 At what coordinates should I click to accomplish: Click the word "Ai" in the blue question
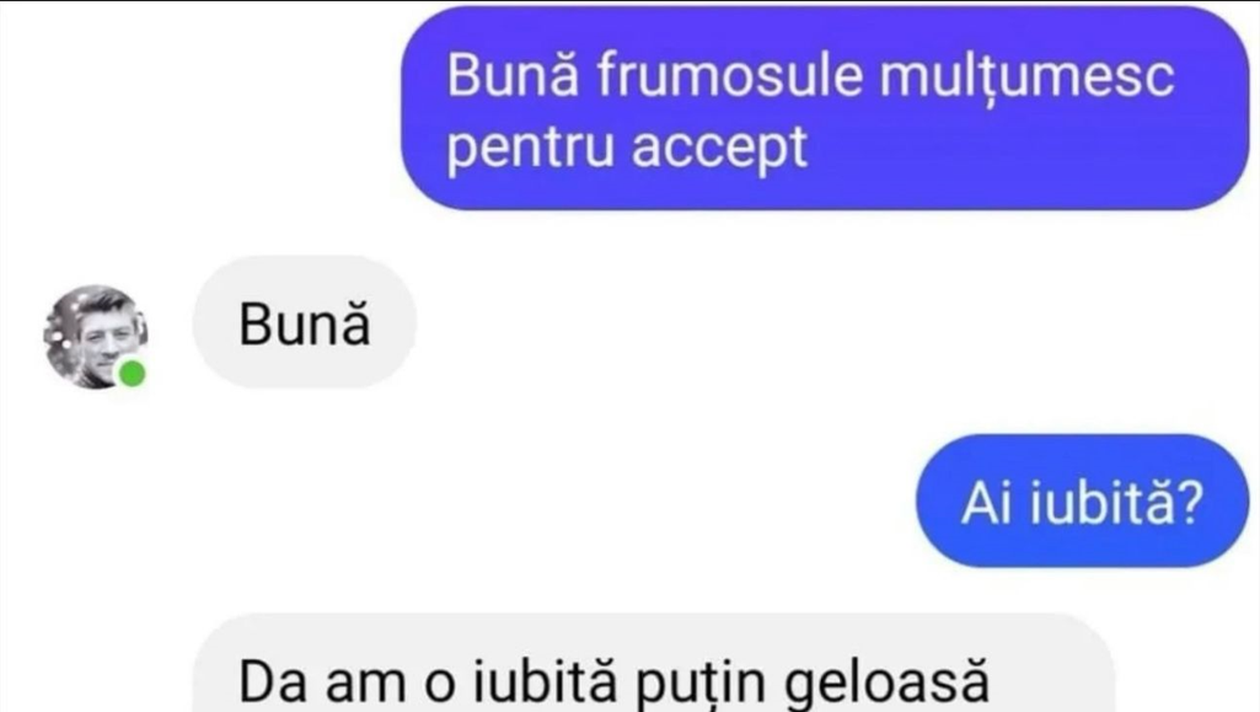(x=980, y=504)
